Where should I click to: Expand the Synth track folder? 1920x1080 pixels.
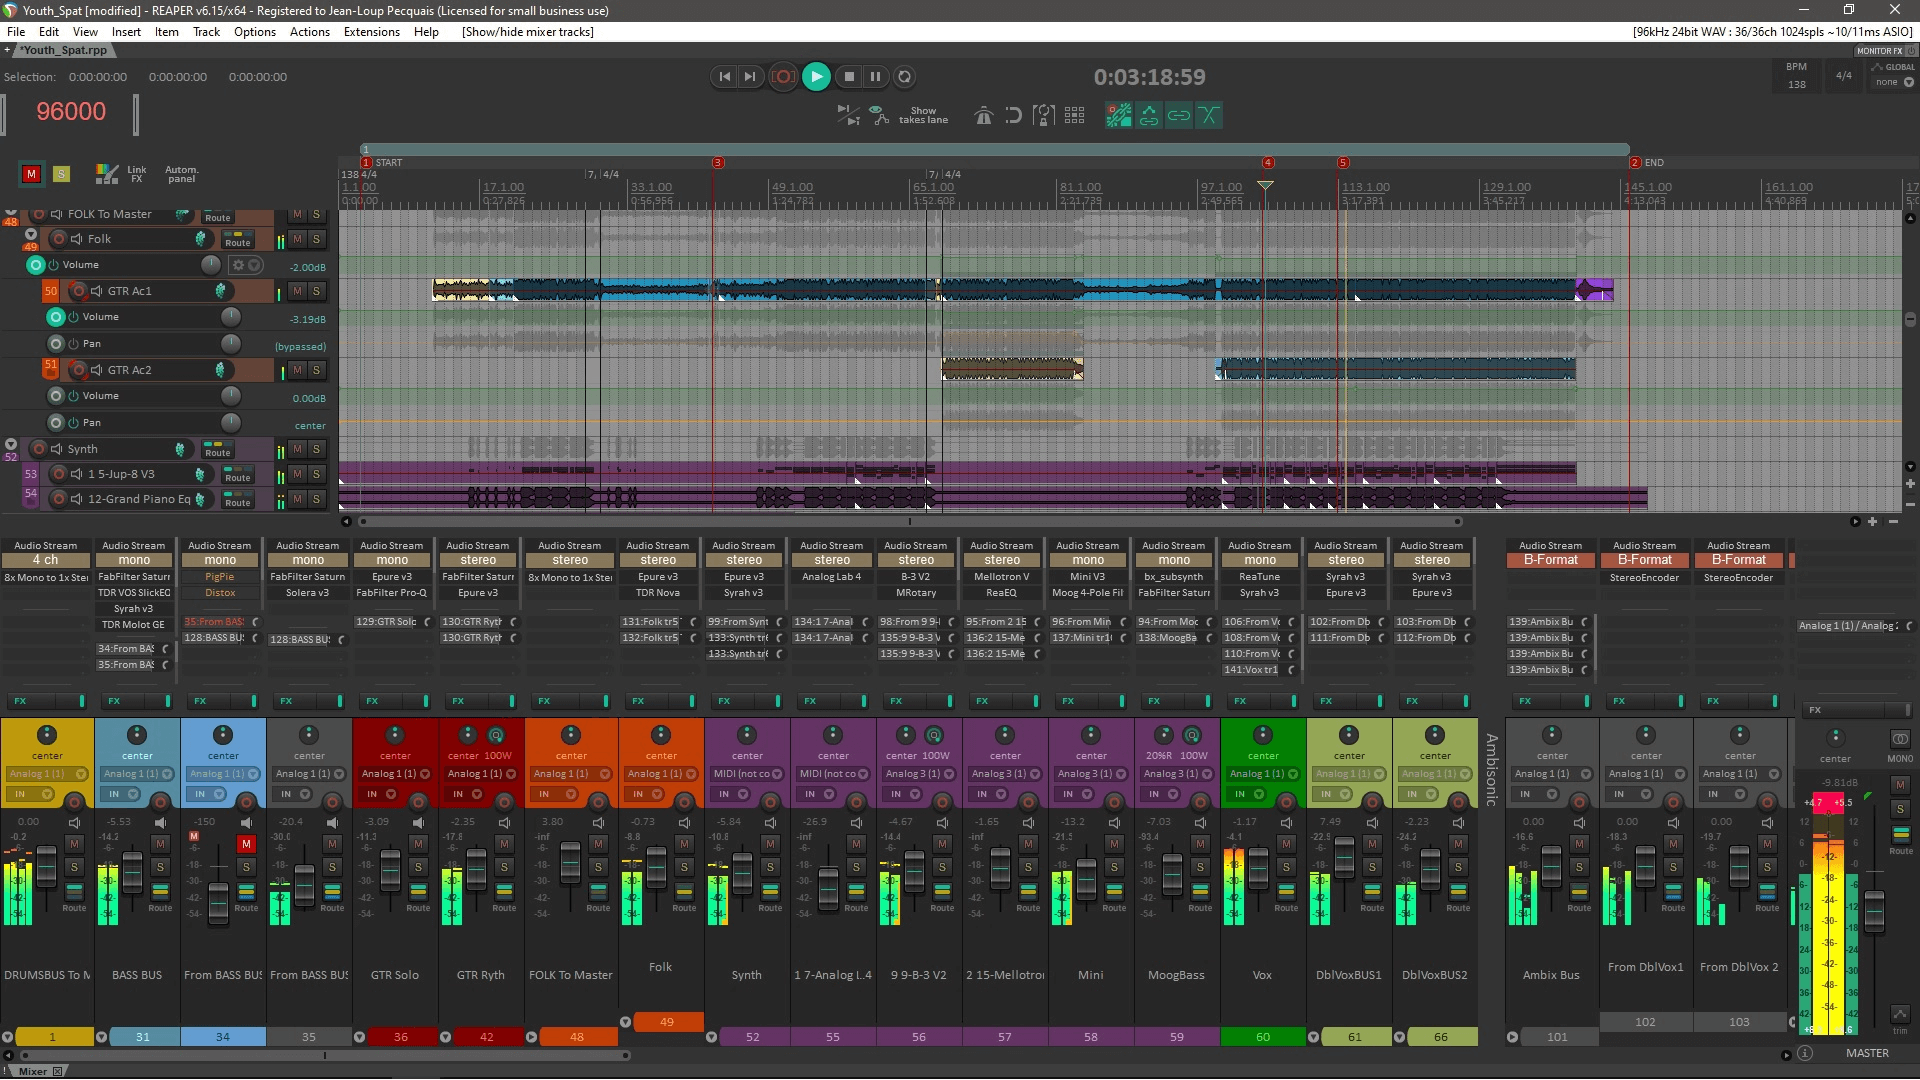(12, 444)
